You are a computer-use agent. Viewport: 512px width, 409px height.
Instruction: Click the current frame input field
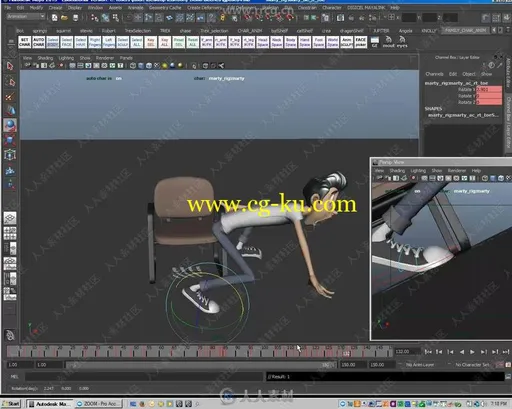click(x=407, y=352)
